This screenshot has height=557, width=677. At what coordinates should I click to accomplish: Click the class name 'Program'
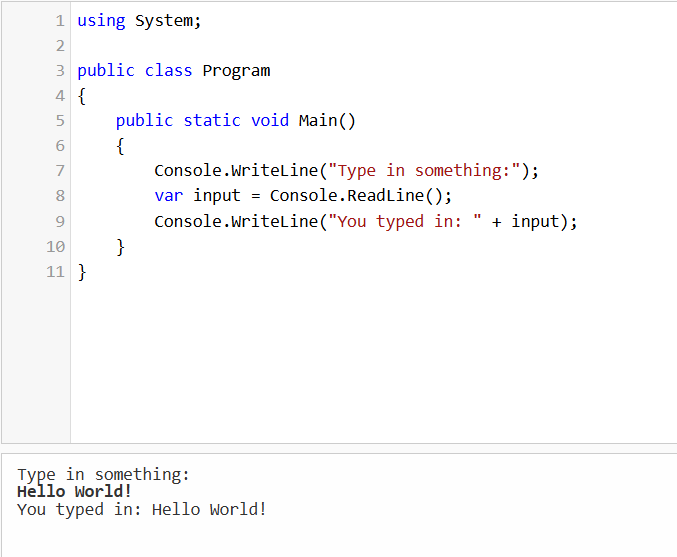point(236,71)
